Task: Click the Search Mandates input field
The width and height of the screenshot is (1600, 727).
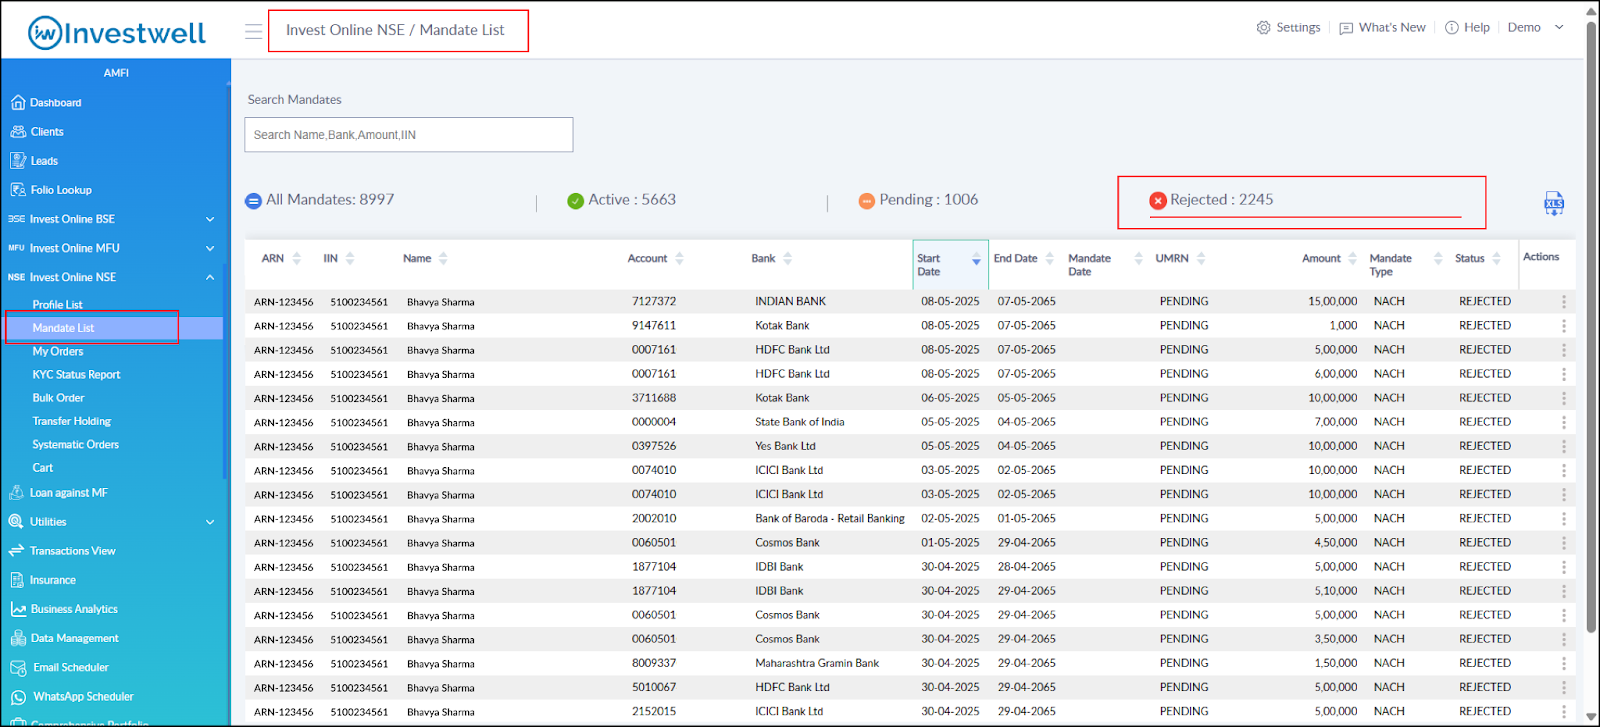Action: click(x=408, y=135)
